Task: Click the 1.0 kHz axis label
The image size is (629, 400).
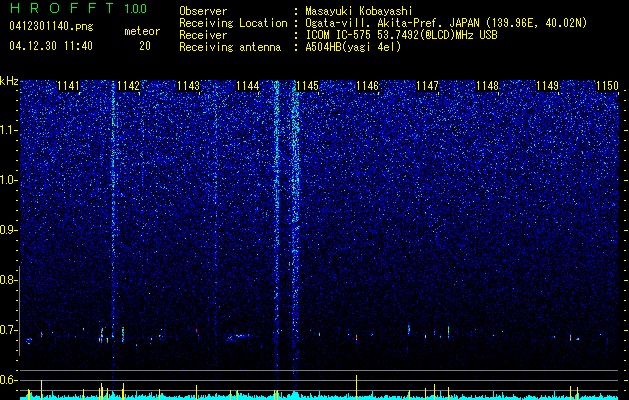Action: point(8,180)
